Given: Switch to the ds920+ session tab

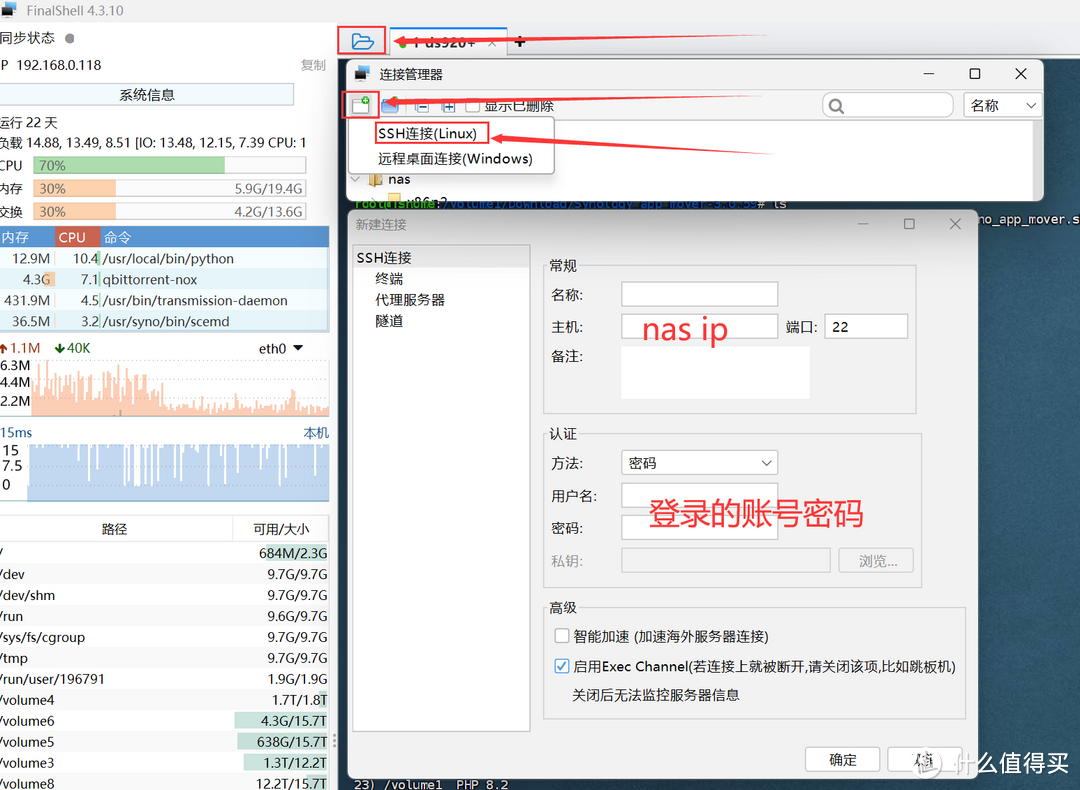Looking at the screenshot, I should click(x=445, y=42).
